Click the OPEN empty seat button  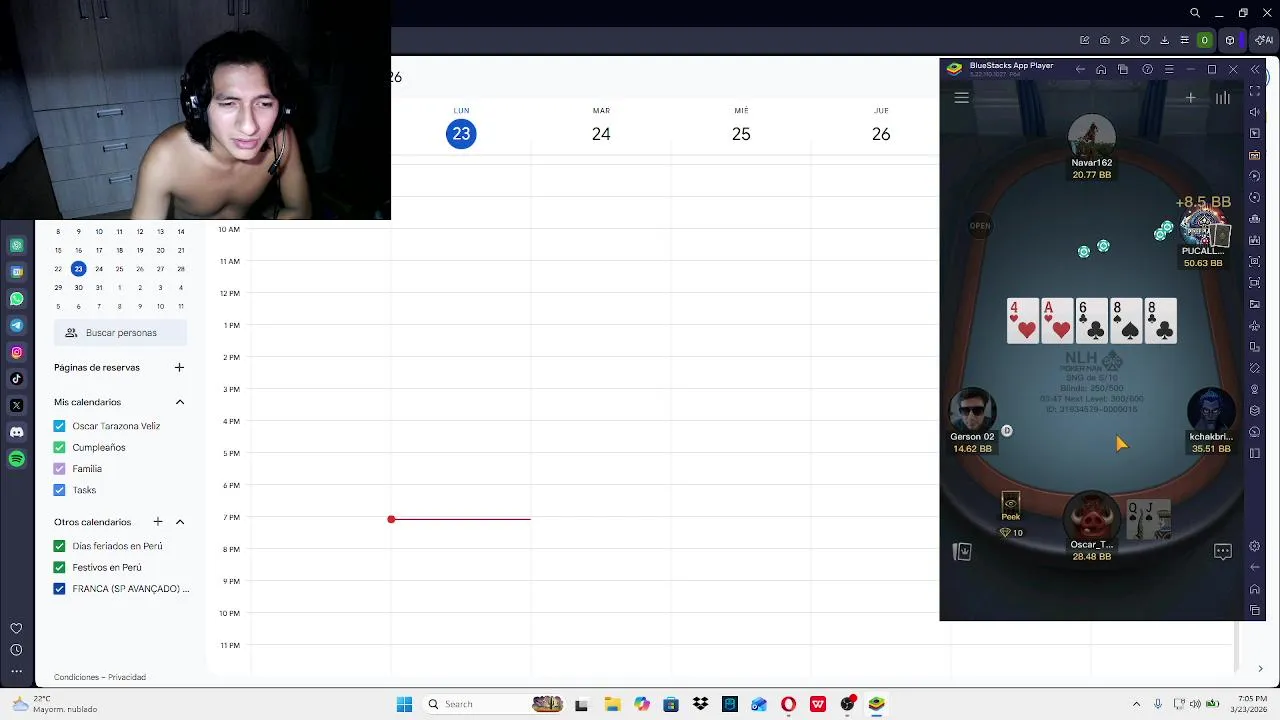[980, 226]
